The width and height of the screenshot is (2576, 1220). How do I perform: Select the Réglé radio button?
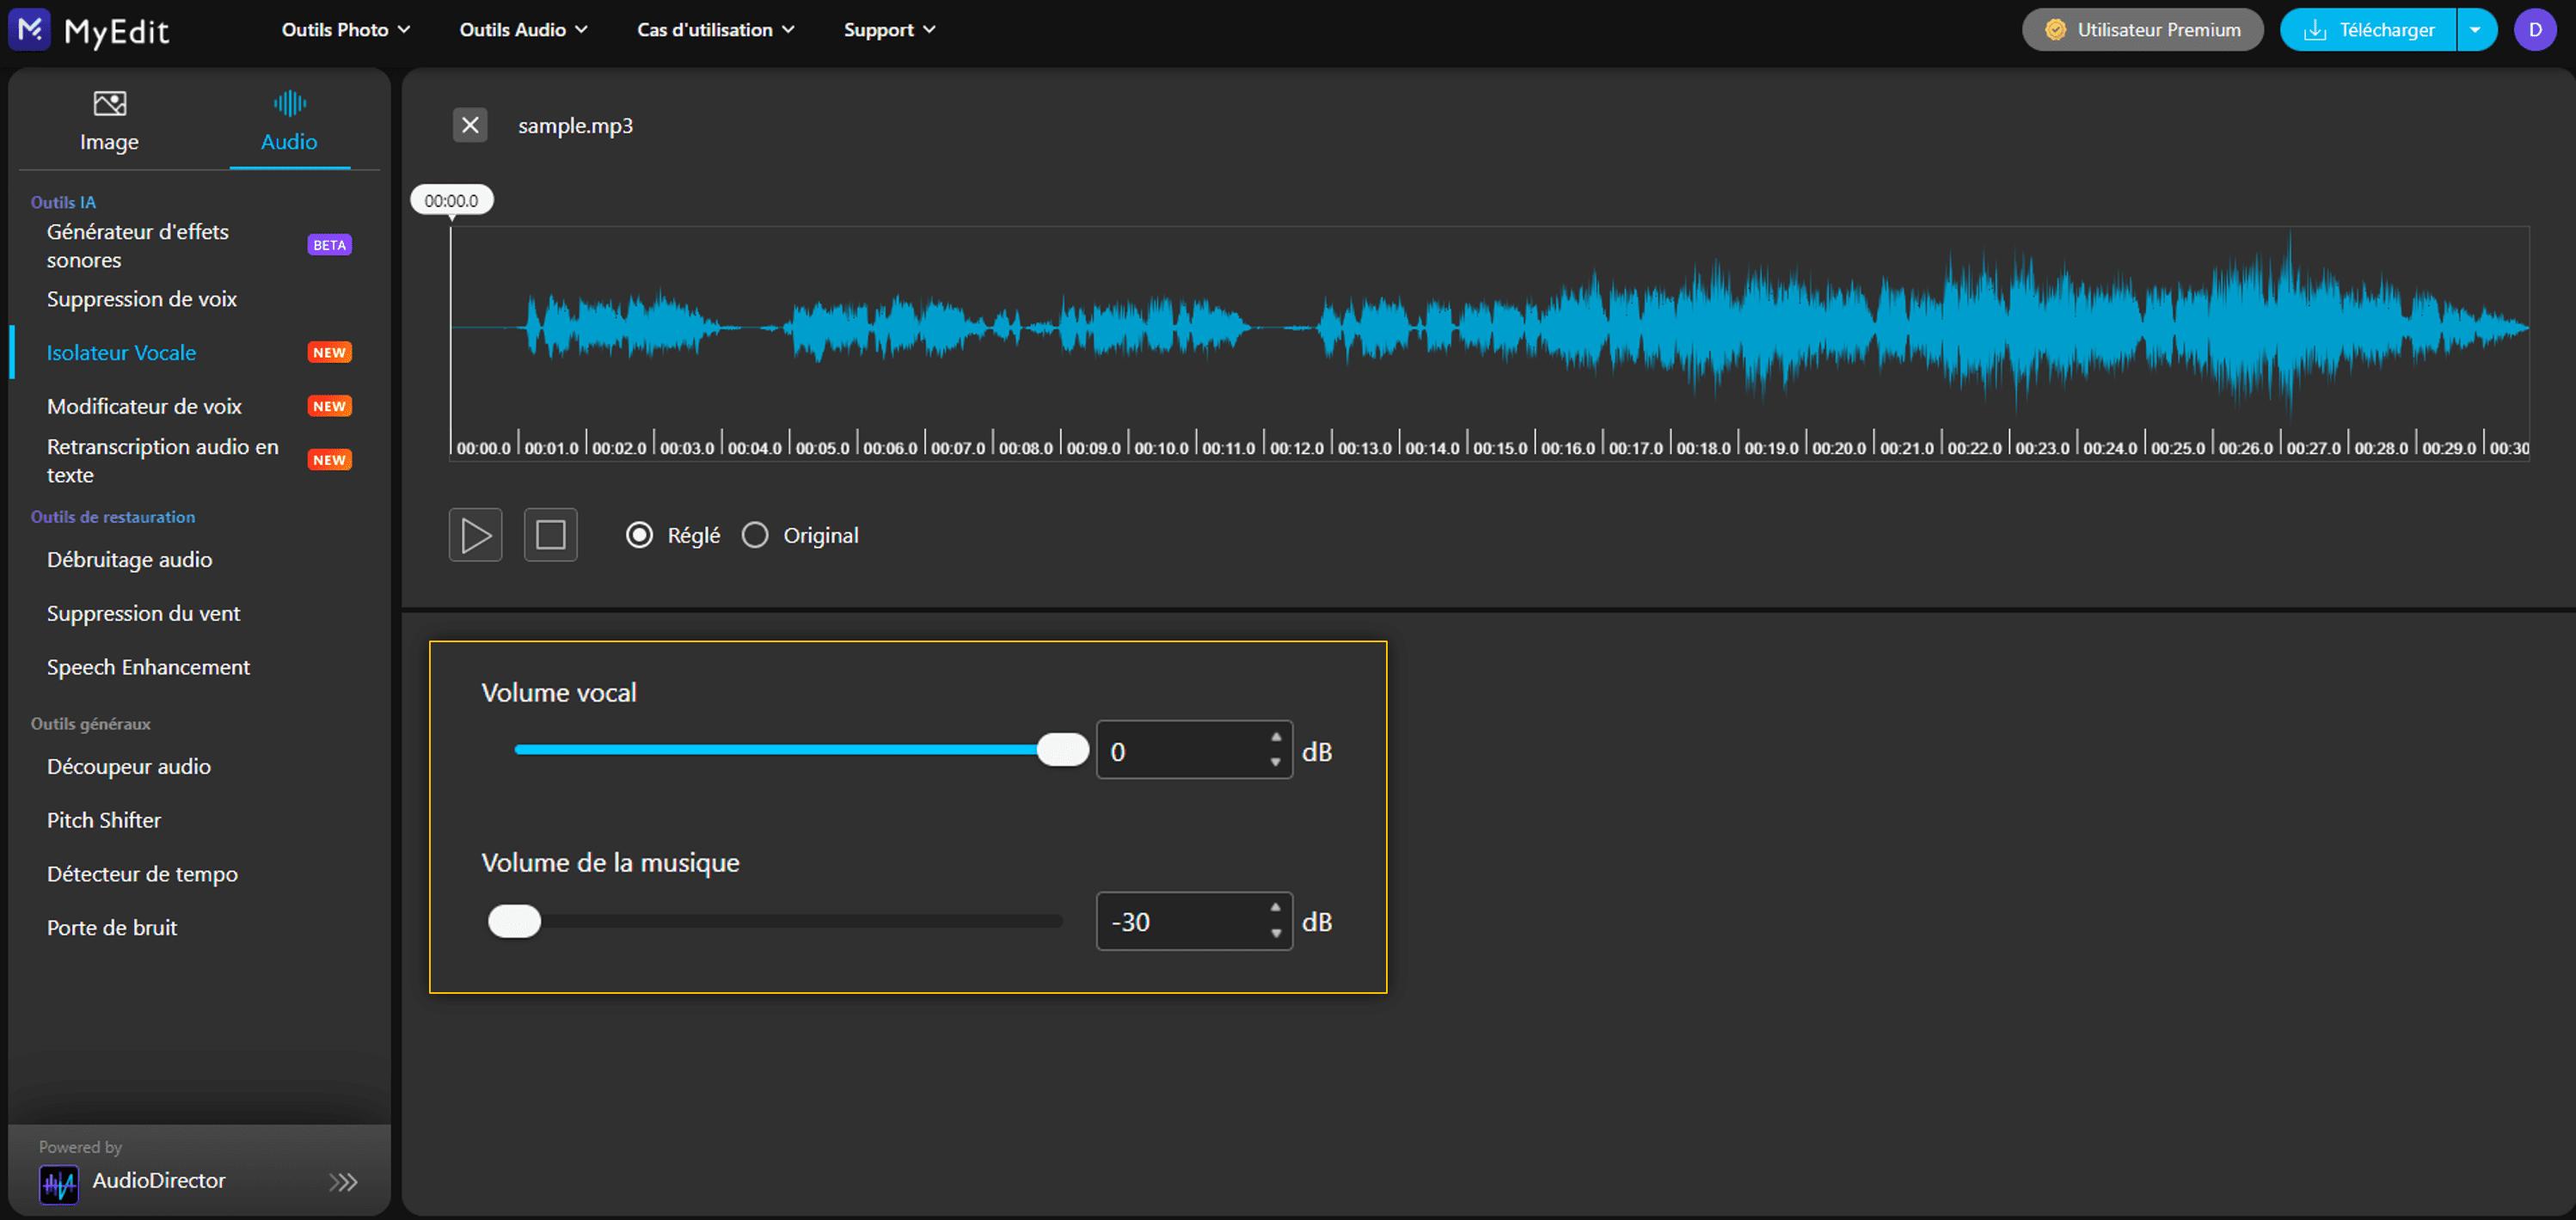click(639, 535)
